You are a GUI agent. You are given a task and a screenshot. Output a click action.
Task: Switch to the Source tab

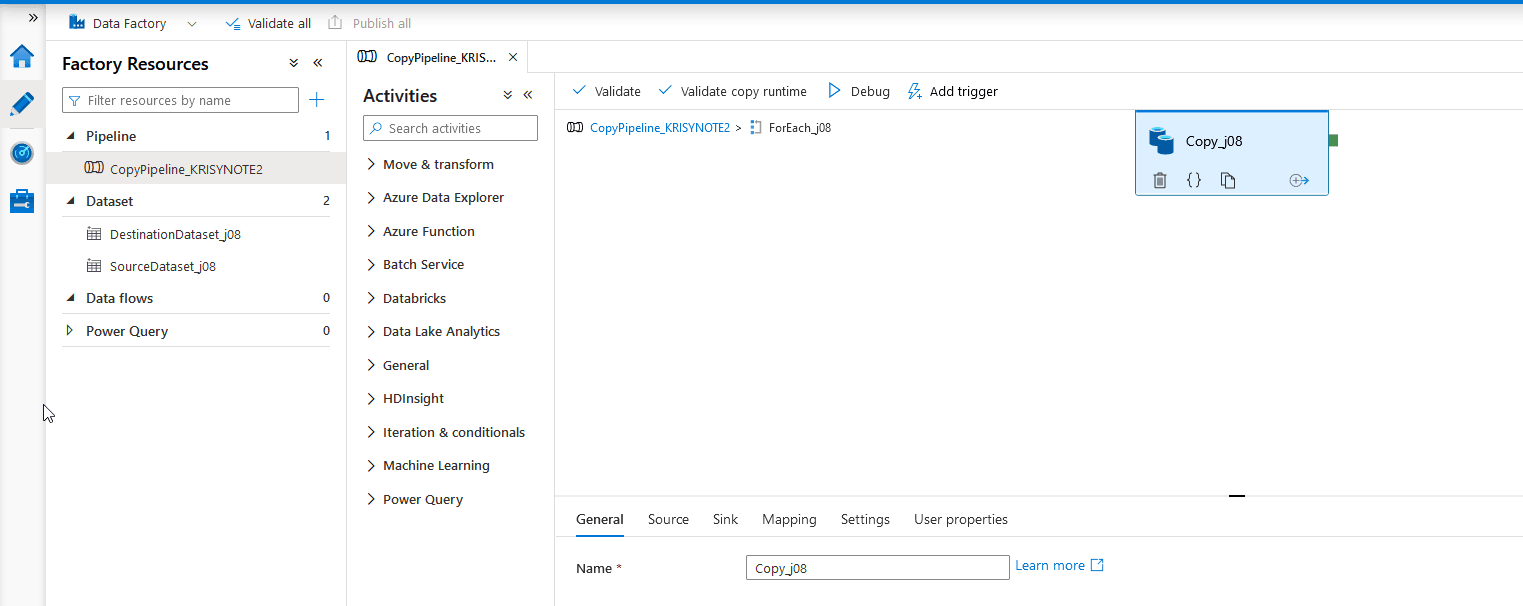point(668,519)
